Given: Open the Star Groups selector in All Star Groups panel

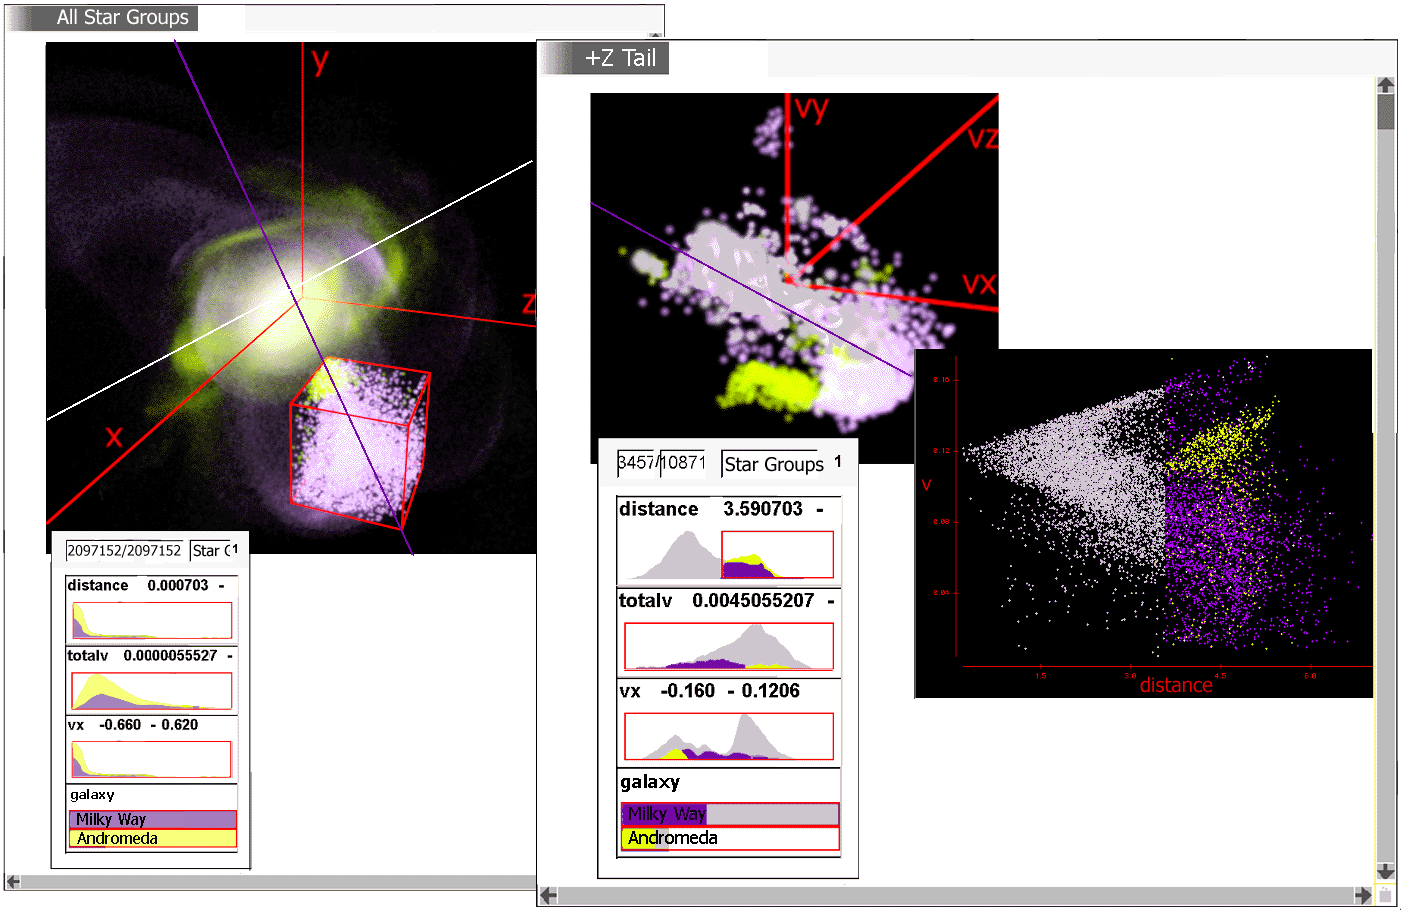Looking at the screenshot, I should (212, 551).
